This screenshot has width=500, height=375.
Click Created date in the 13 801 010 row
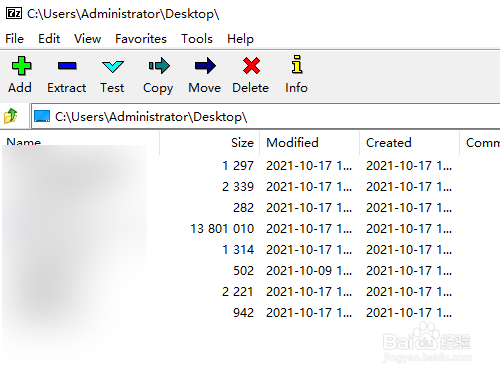(x=409, y=229)
